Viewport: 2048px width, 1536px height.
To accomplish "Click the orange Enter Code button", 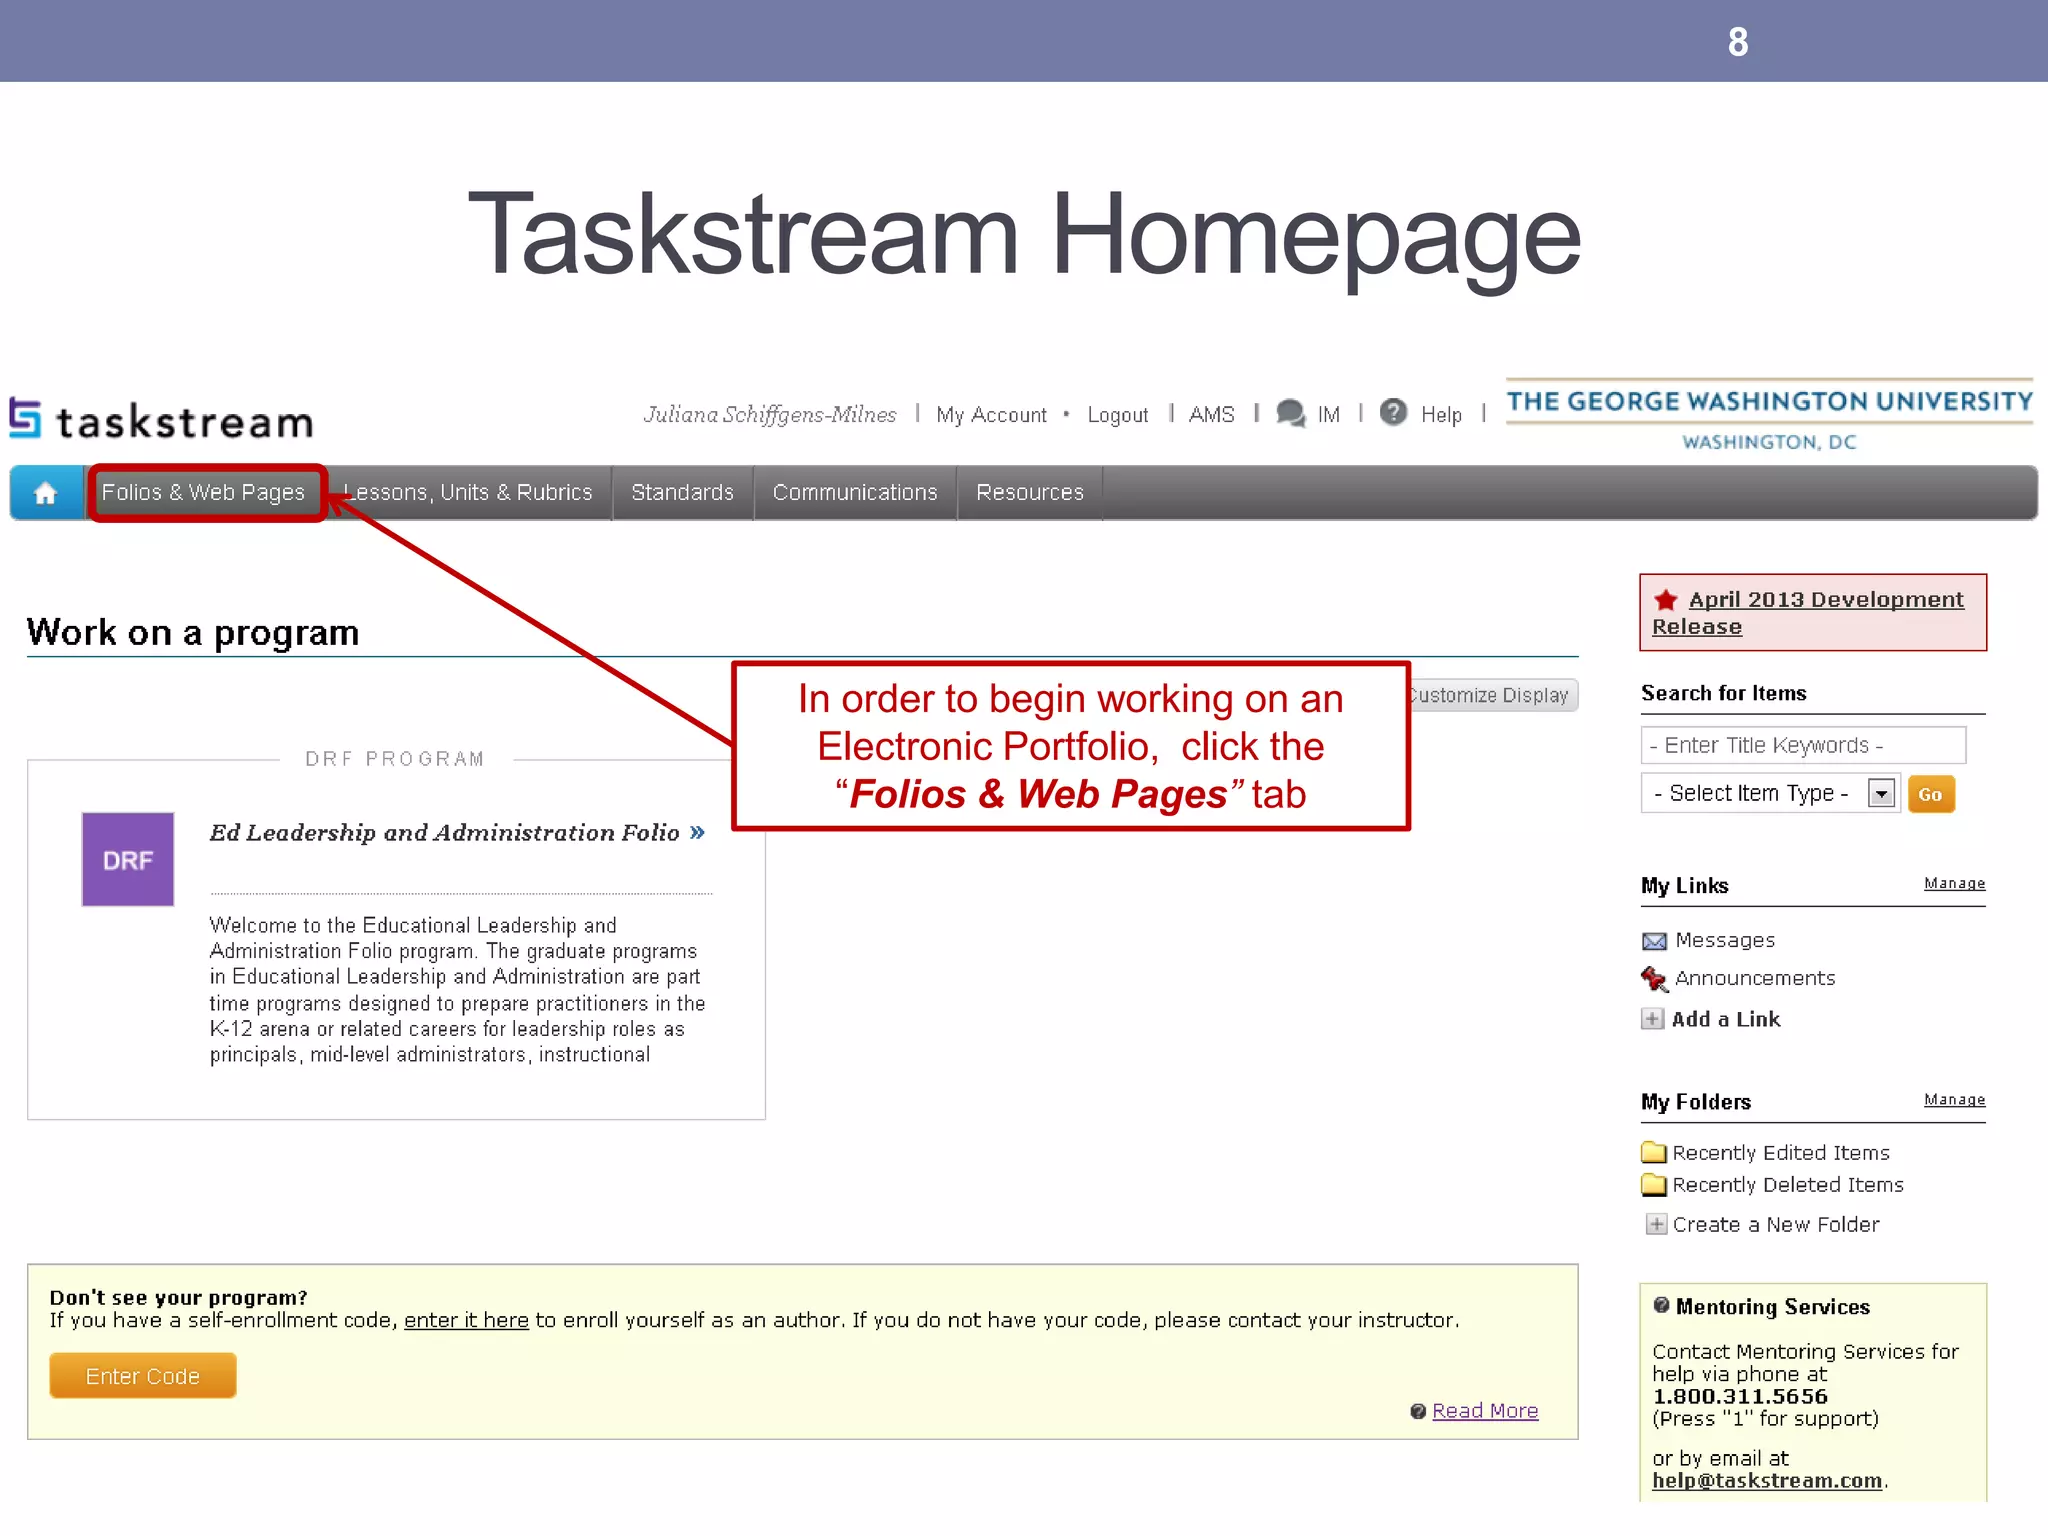I will click(x=143, y=1376).
